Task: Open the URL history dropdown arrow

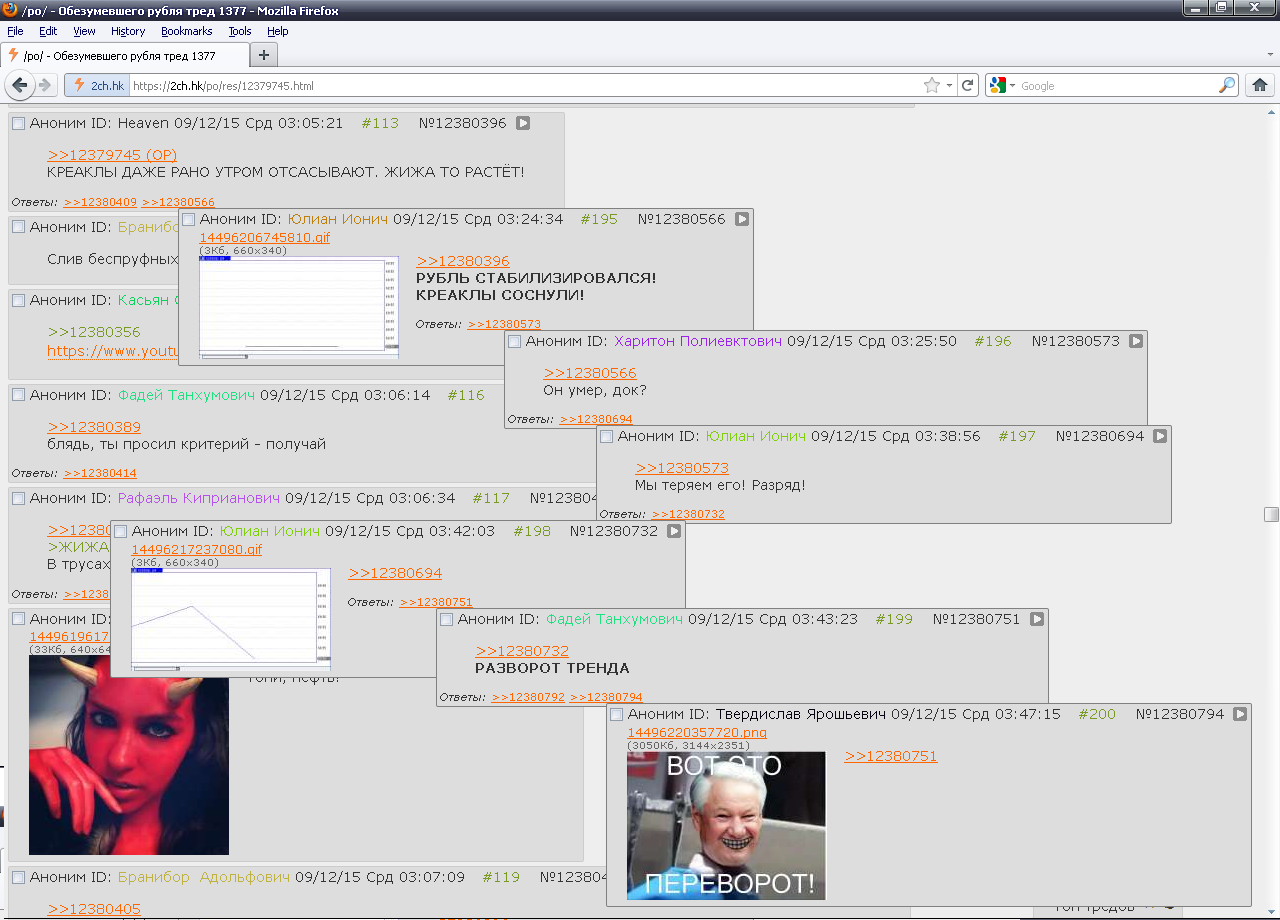Action: [x=949, y=85]
